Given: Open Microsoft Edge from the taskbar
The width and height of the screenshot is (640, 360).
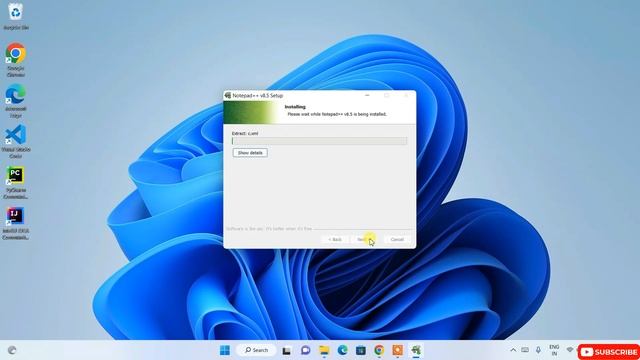Looking at the screenshot, I should coord(342,350).
